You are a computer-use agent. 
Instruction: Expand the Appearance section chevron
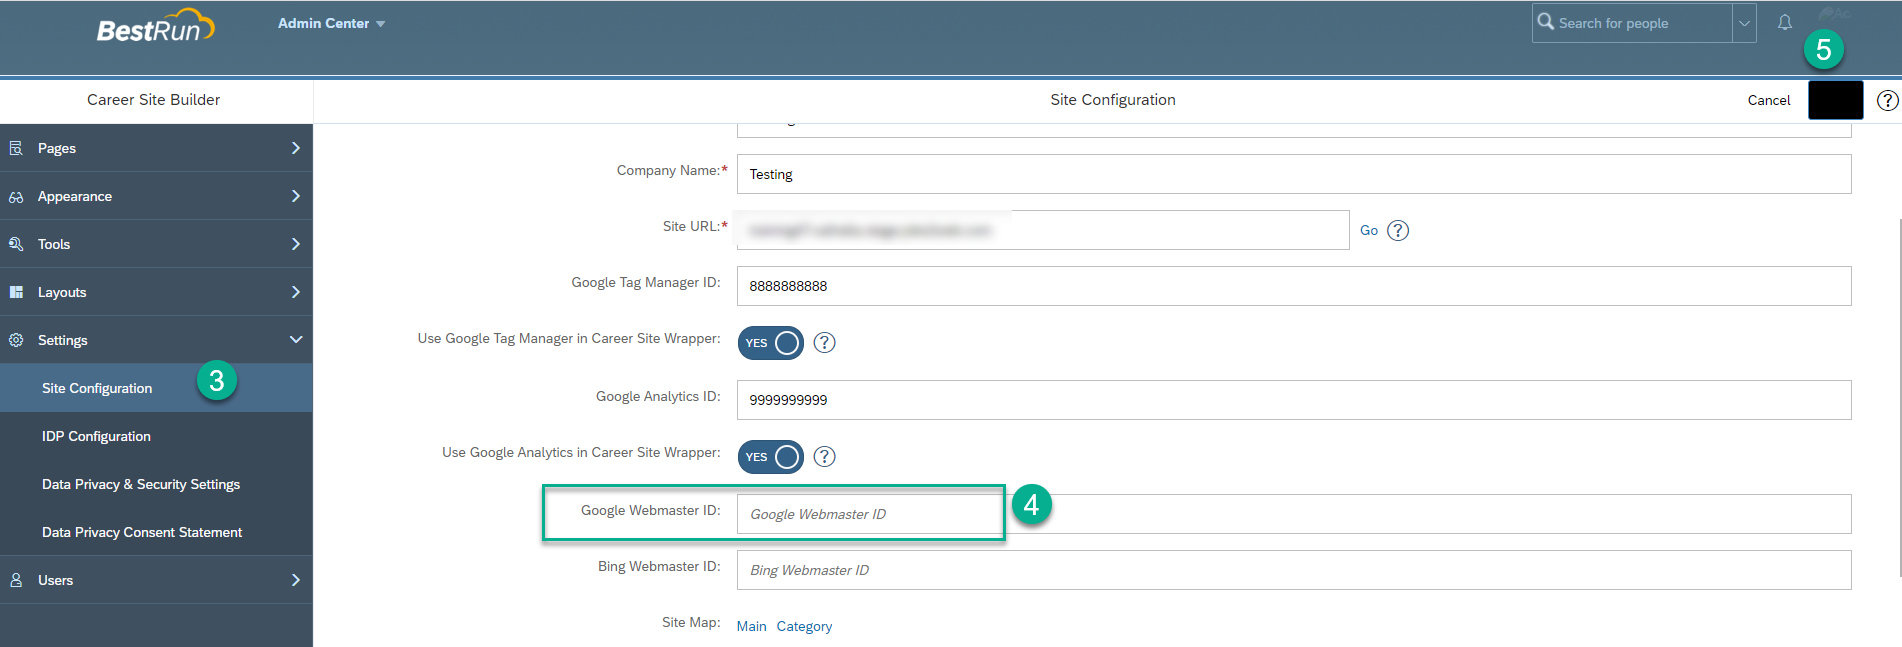point(295,196)
